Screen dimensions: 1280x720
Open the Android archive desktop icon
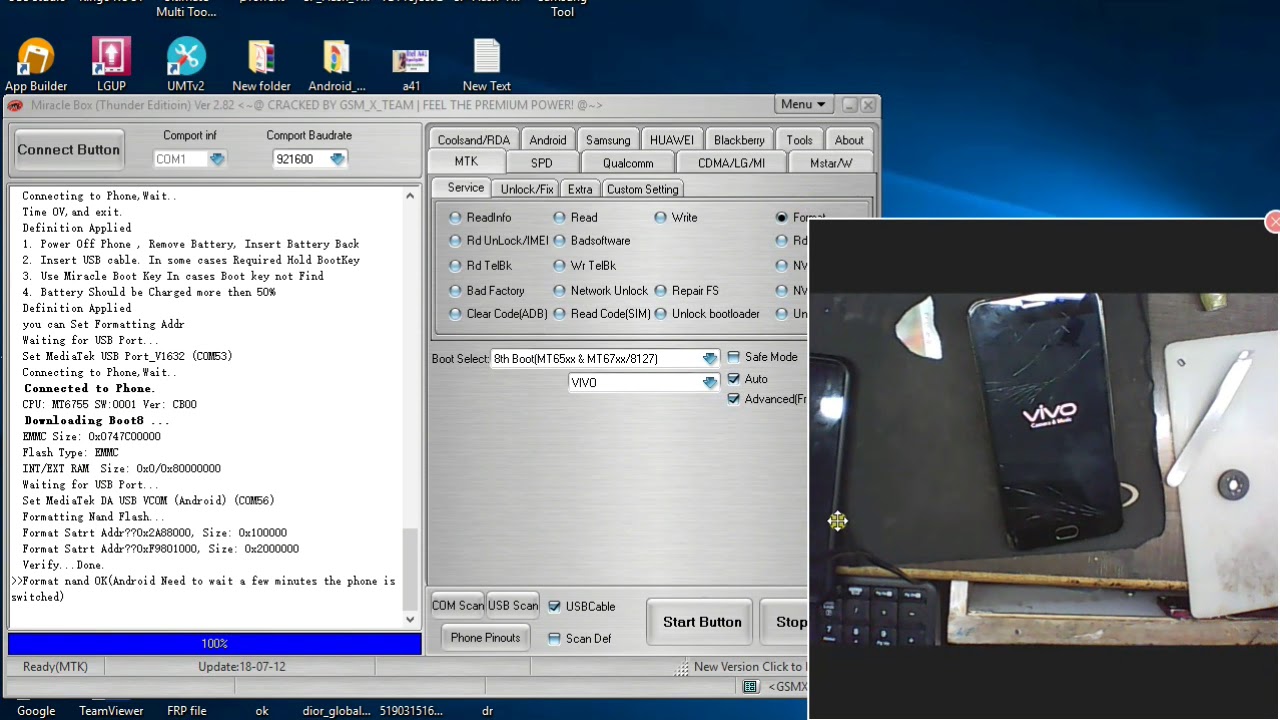[336, 65]
